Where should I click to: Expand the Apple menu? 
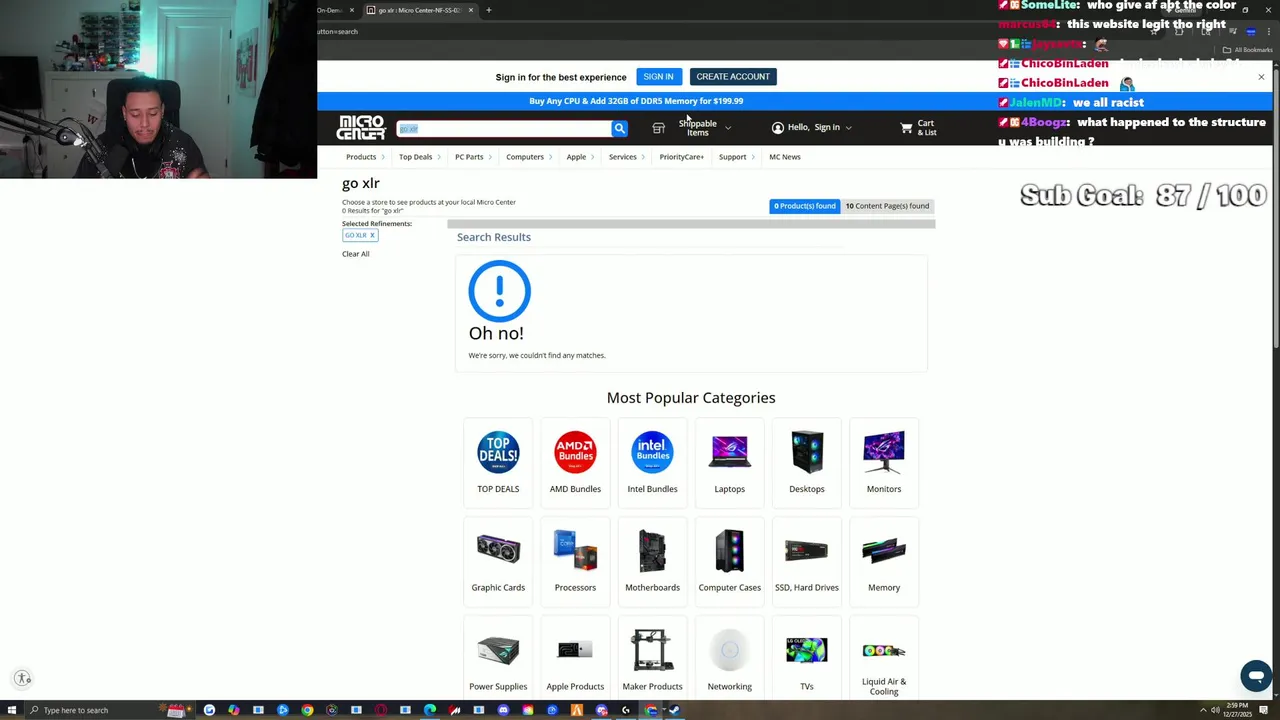tap(580, 157)
